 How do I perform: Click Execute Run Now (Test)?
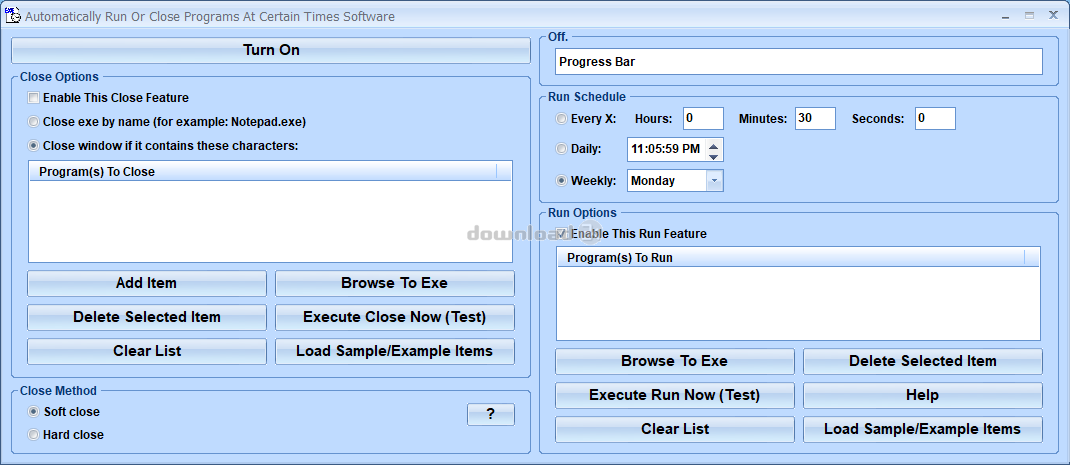(x=674, y=395)
